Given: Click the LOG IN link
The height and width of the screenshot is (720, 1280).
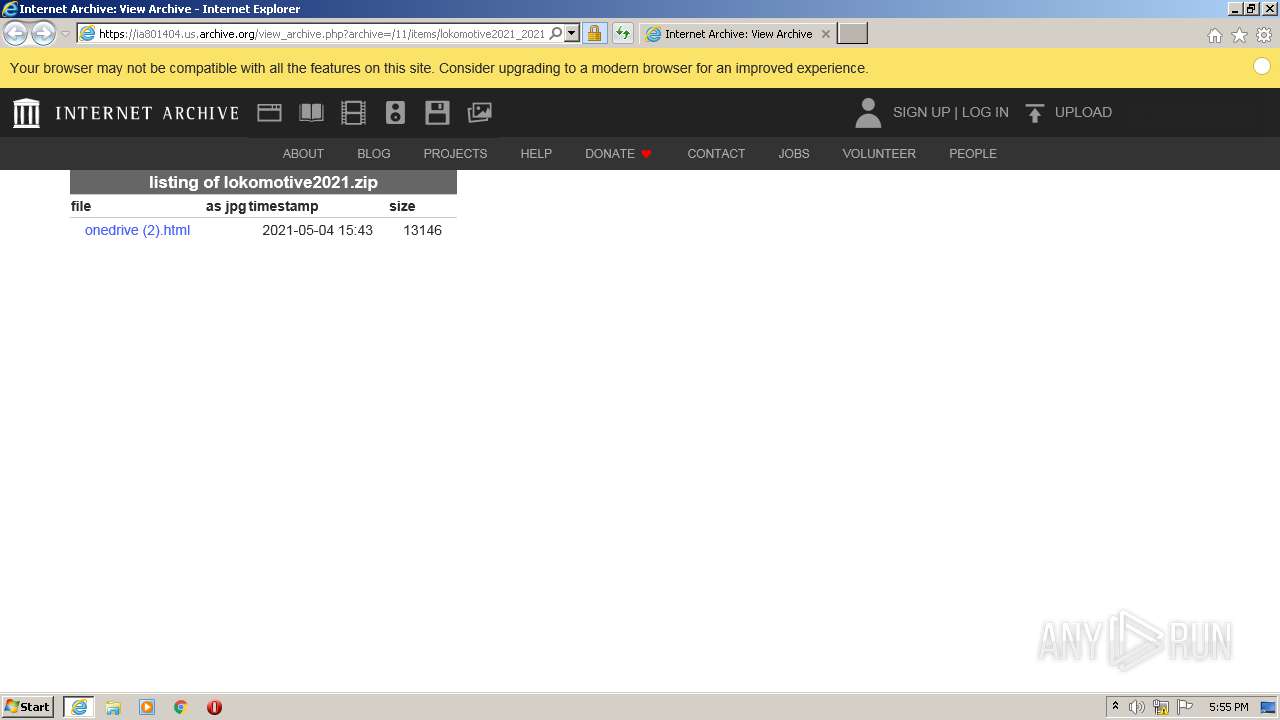Looking at the screenshot, I should [x=985, y=113].
